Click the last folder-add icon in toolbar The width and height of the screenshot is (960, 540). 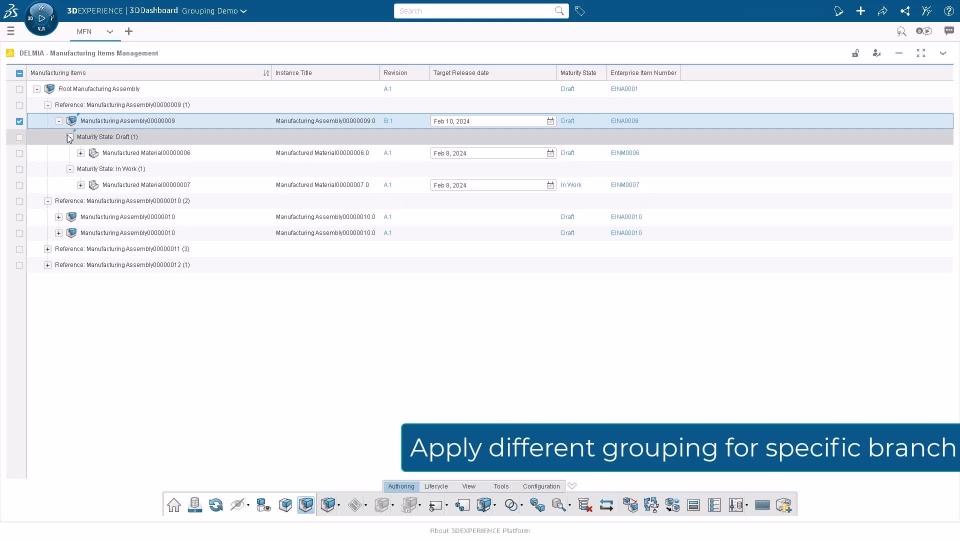click(x=784, y=505)
